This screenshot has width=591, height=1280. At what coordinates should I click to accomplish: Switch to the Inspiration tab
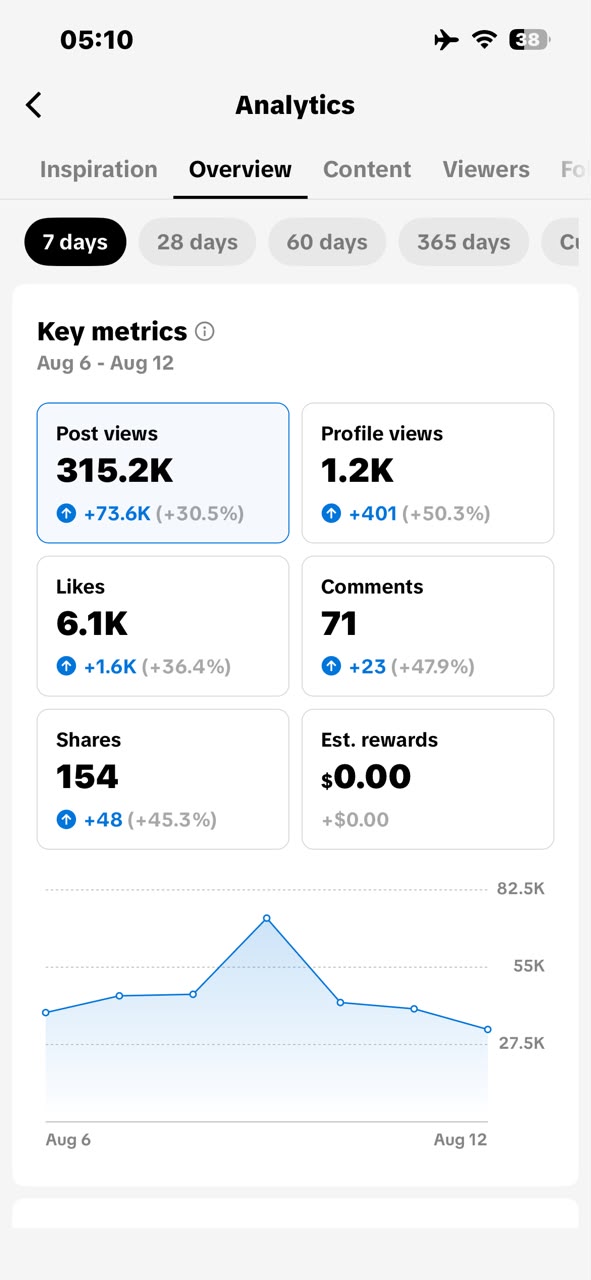(x=99, y=170)
